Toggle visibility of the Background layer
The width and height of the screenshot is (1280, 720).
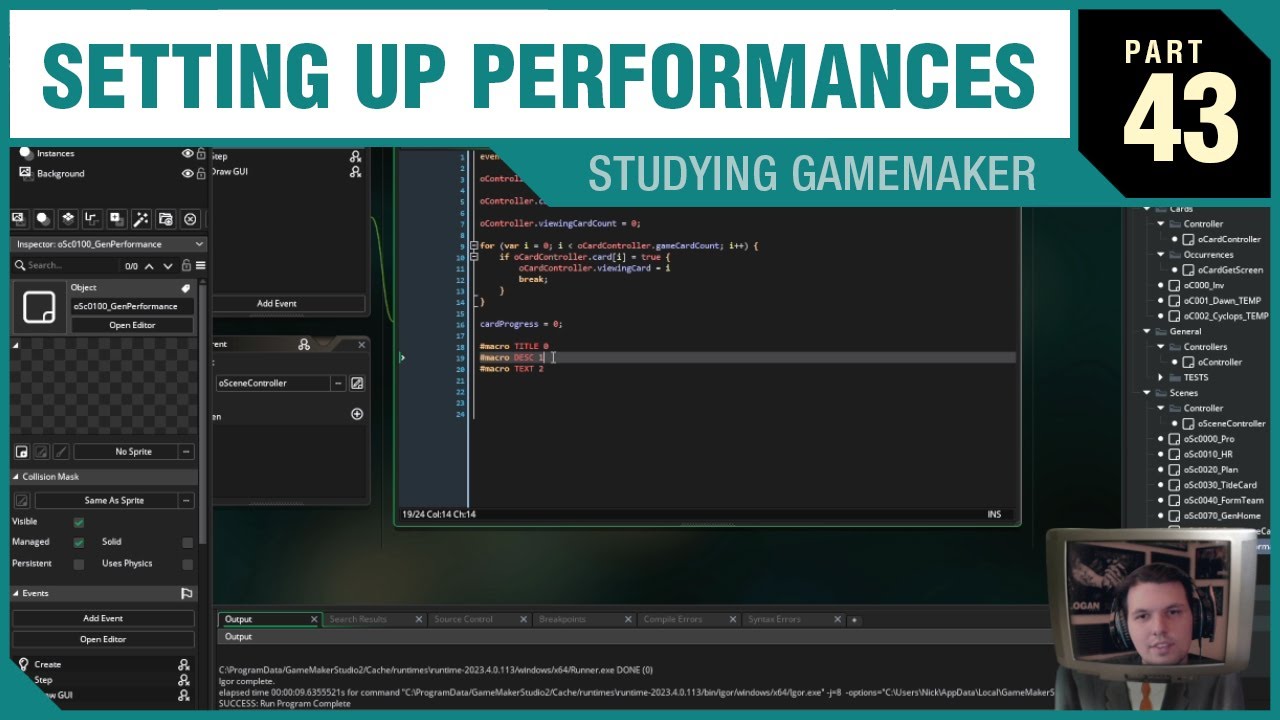[187, 173]
